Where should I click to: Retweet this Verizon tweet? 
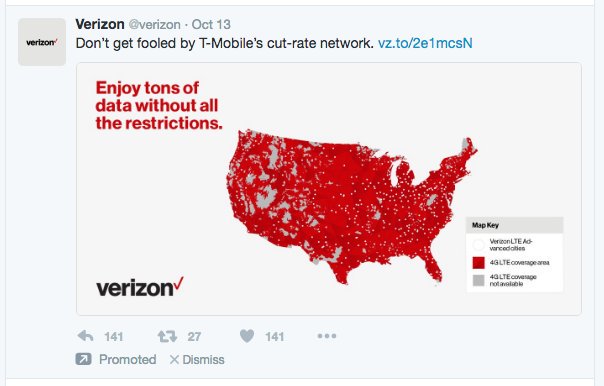tap(167, 336)
